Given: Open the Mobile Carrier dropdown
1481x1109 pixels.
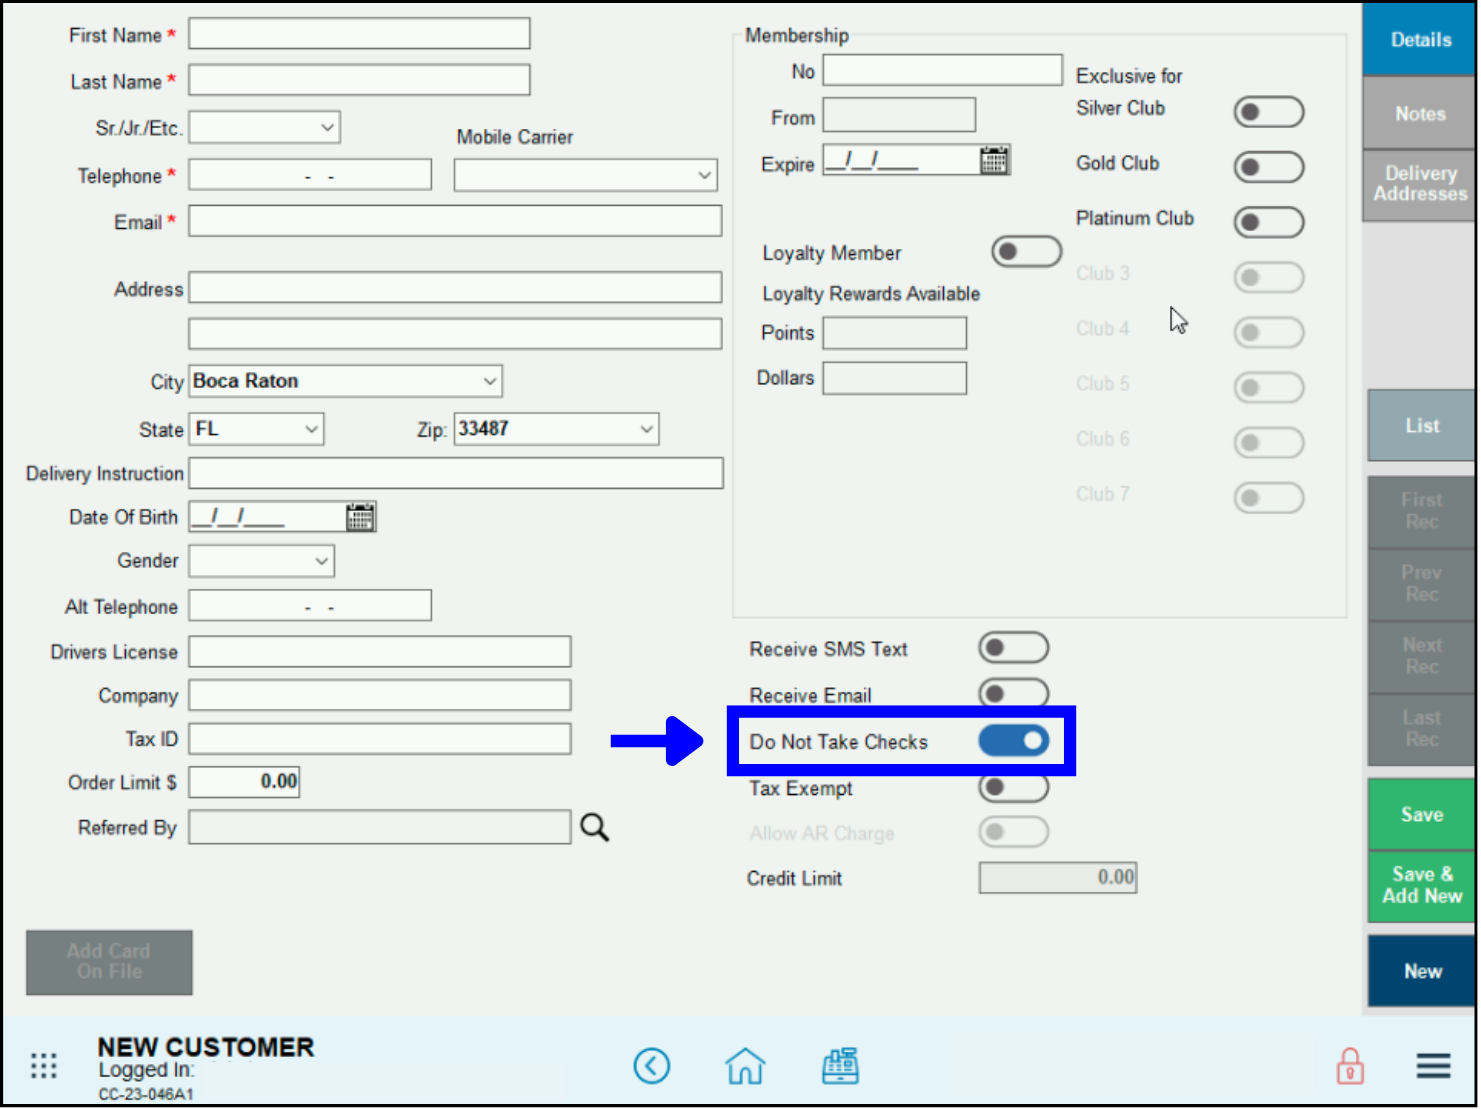Looking at the screenshot, I should click(x=585, y=175).
